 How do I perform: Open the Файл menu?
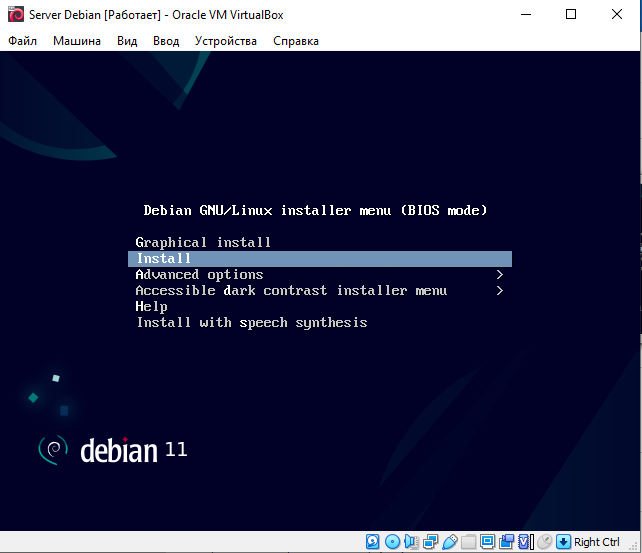(x=22, y=41)
